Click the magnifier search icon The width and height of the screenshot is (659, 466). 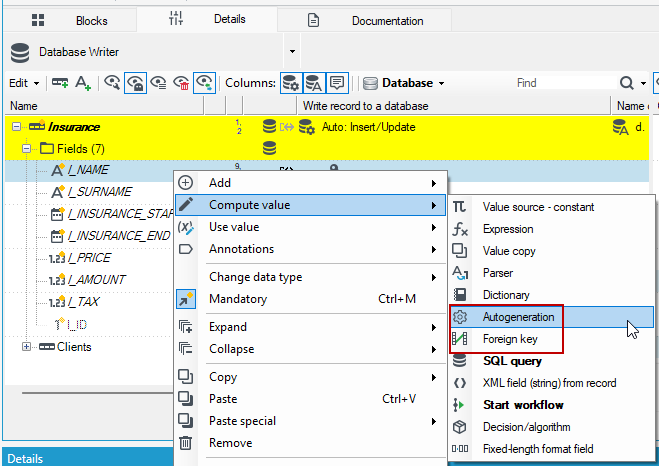(626, 83)
